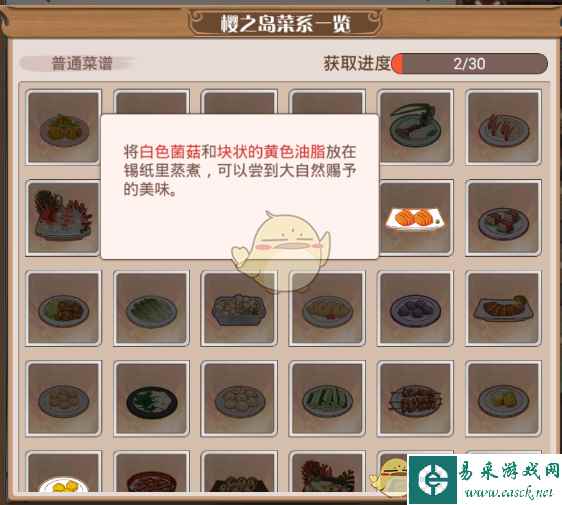Open the plate with two yellow pieces

point(503,399)
